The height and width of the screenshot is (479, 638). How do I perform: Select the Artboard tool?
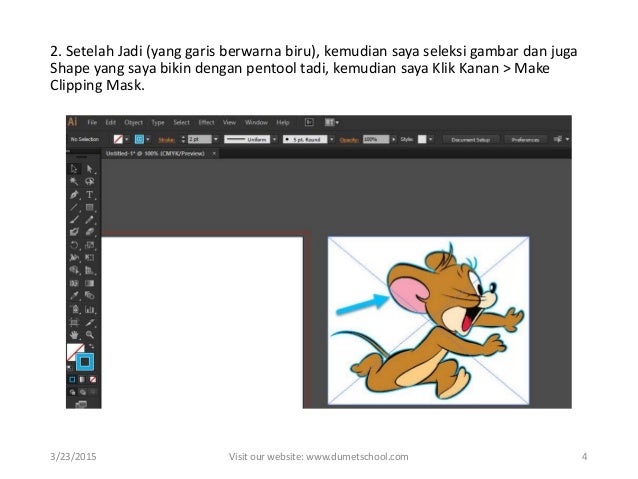pos(74,322)
